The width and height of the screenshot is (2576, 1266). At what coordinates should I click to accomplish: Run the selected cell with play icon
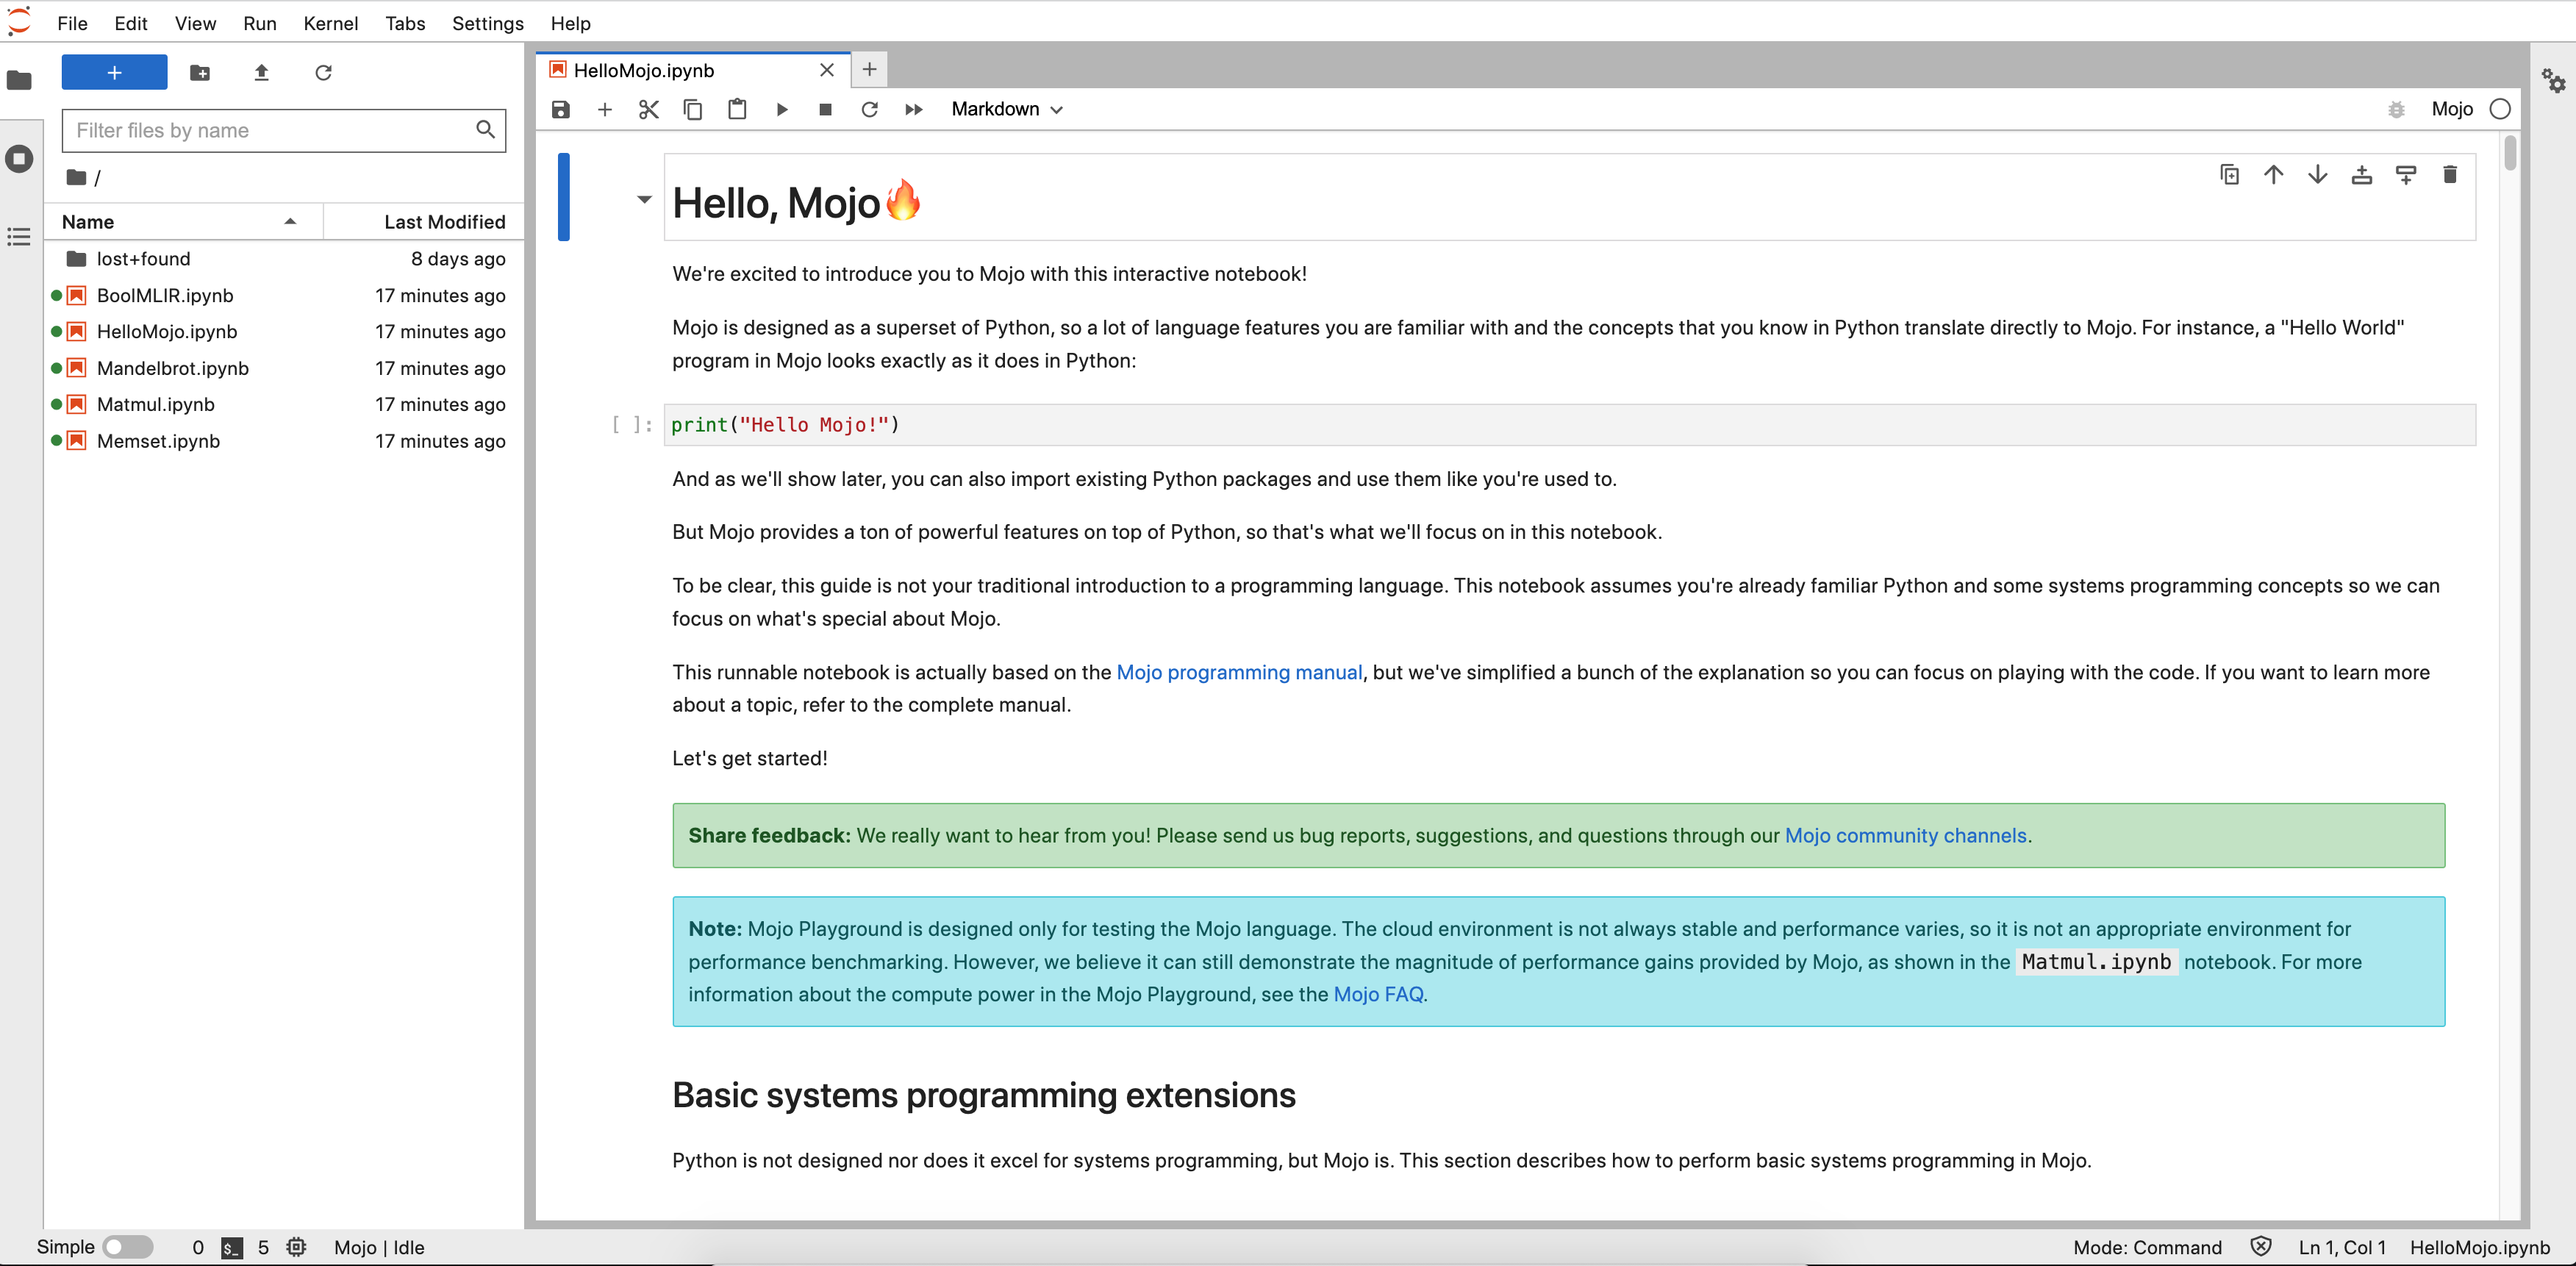coord(782,109)
